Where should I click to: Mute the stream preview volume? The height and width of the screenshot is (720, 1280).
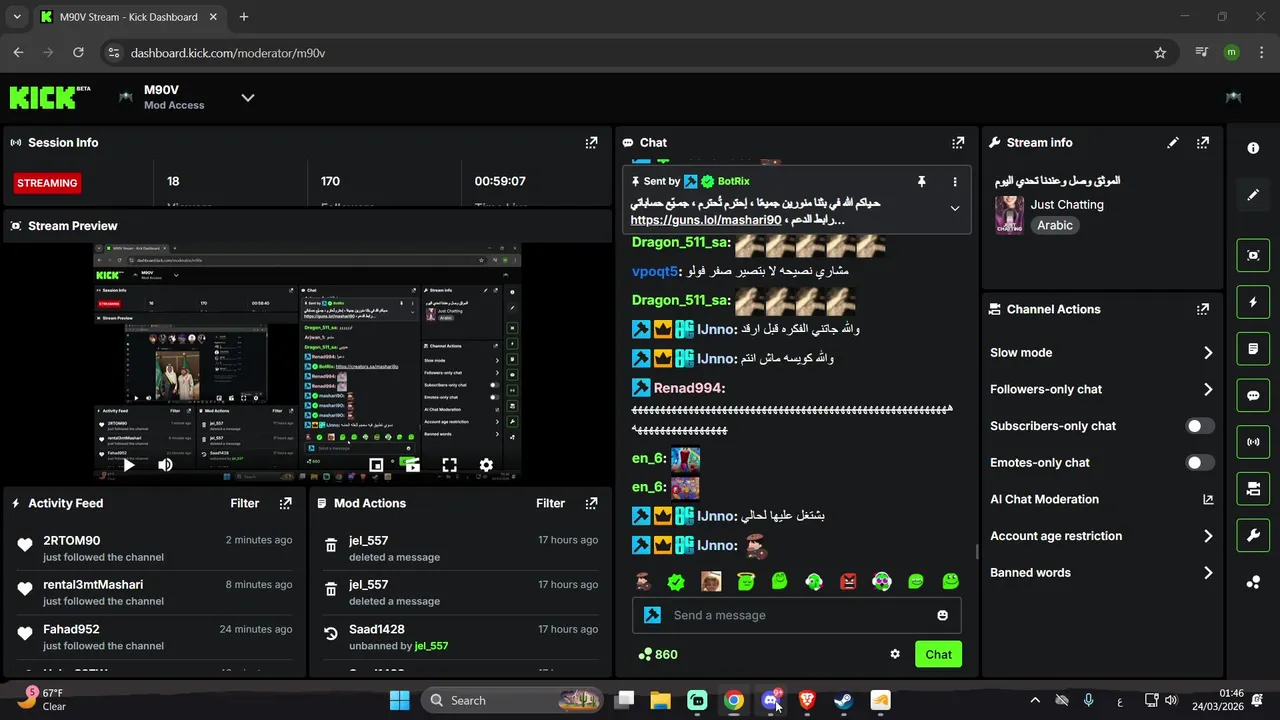pyautogui.click(x=165, y=465)
